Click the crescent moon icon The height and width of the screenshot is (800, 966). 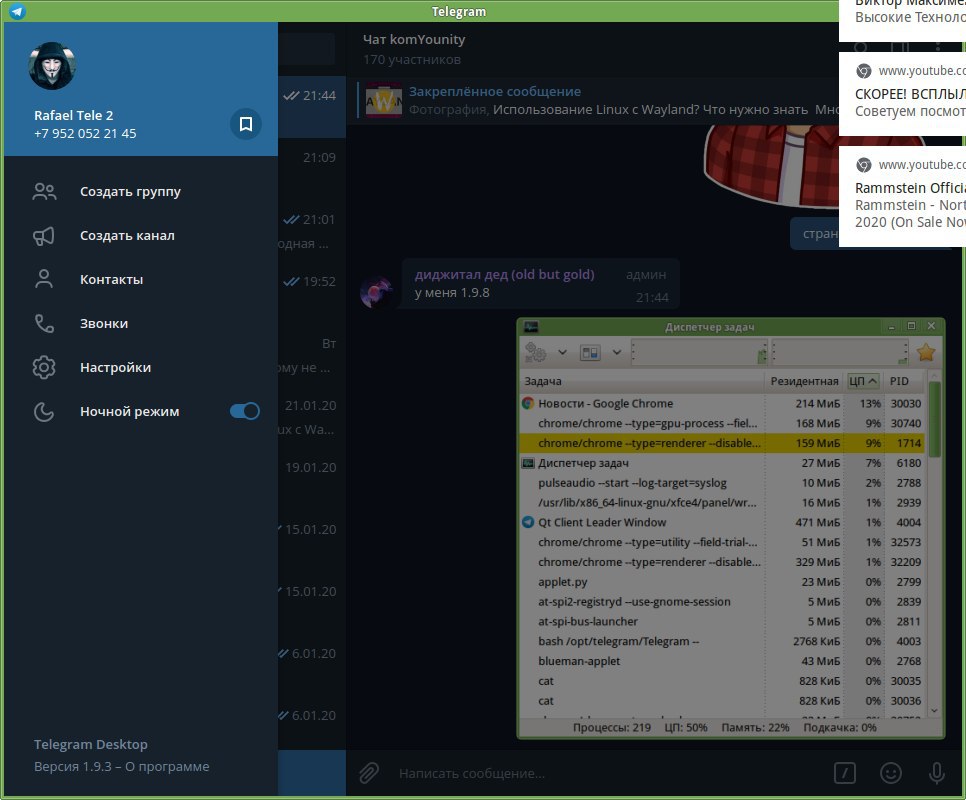44,411
